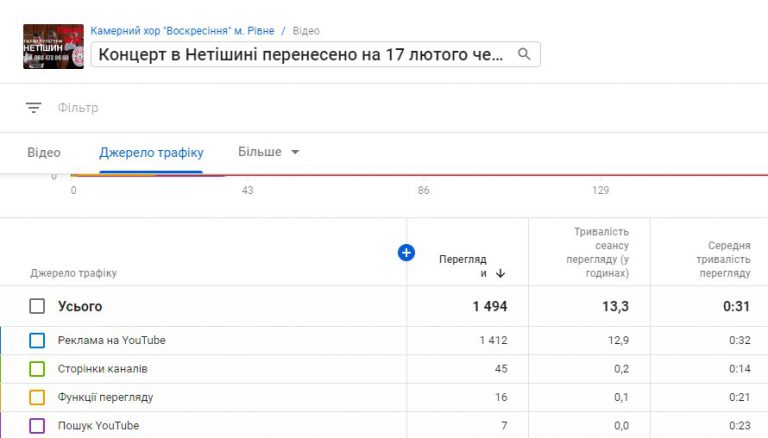Image resolution: width=768 pixels, height=438 pixels.
Task: Open the Камерний хор "Воскресіння" channel link
Action: tap(180, 31)
